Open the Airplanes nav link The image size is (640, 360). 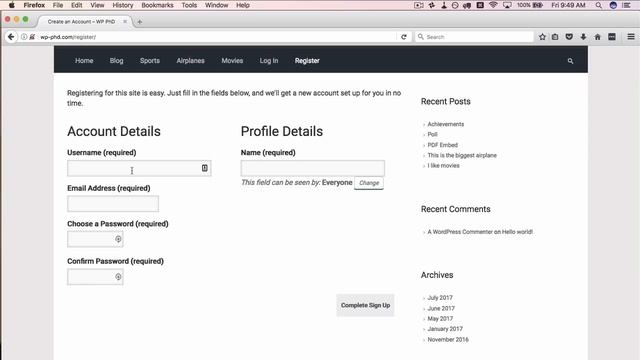190,60
